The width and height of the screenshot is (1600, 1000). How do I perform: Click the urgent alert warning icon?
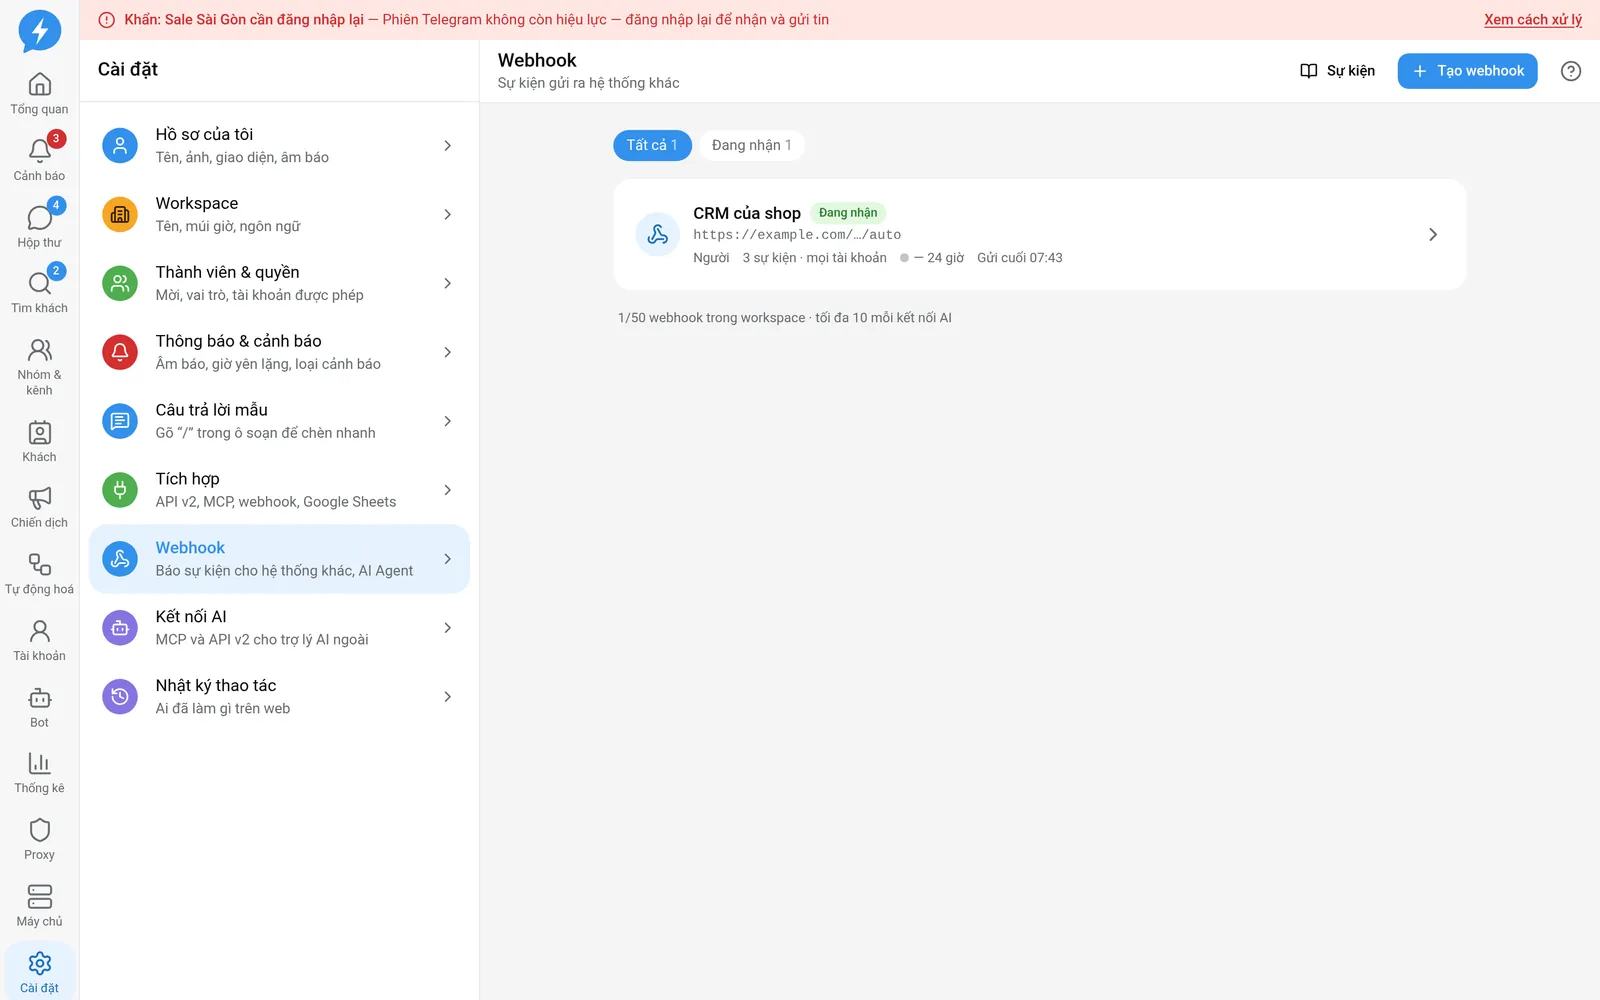click(x=107, y=20)
